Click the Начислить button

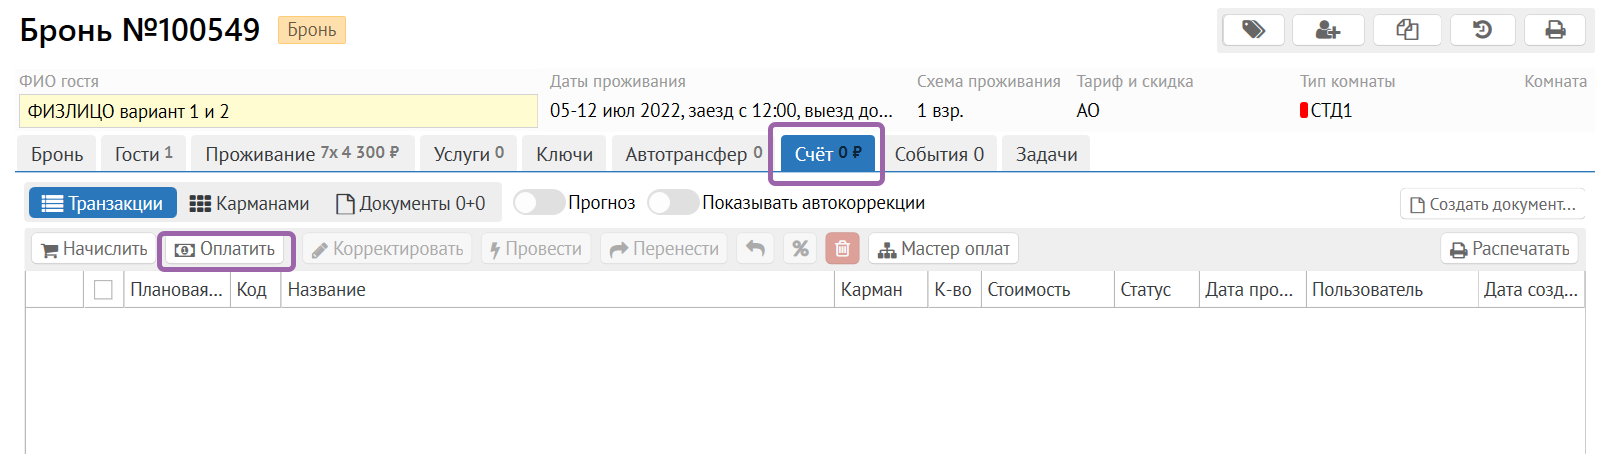[94, 249]
